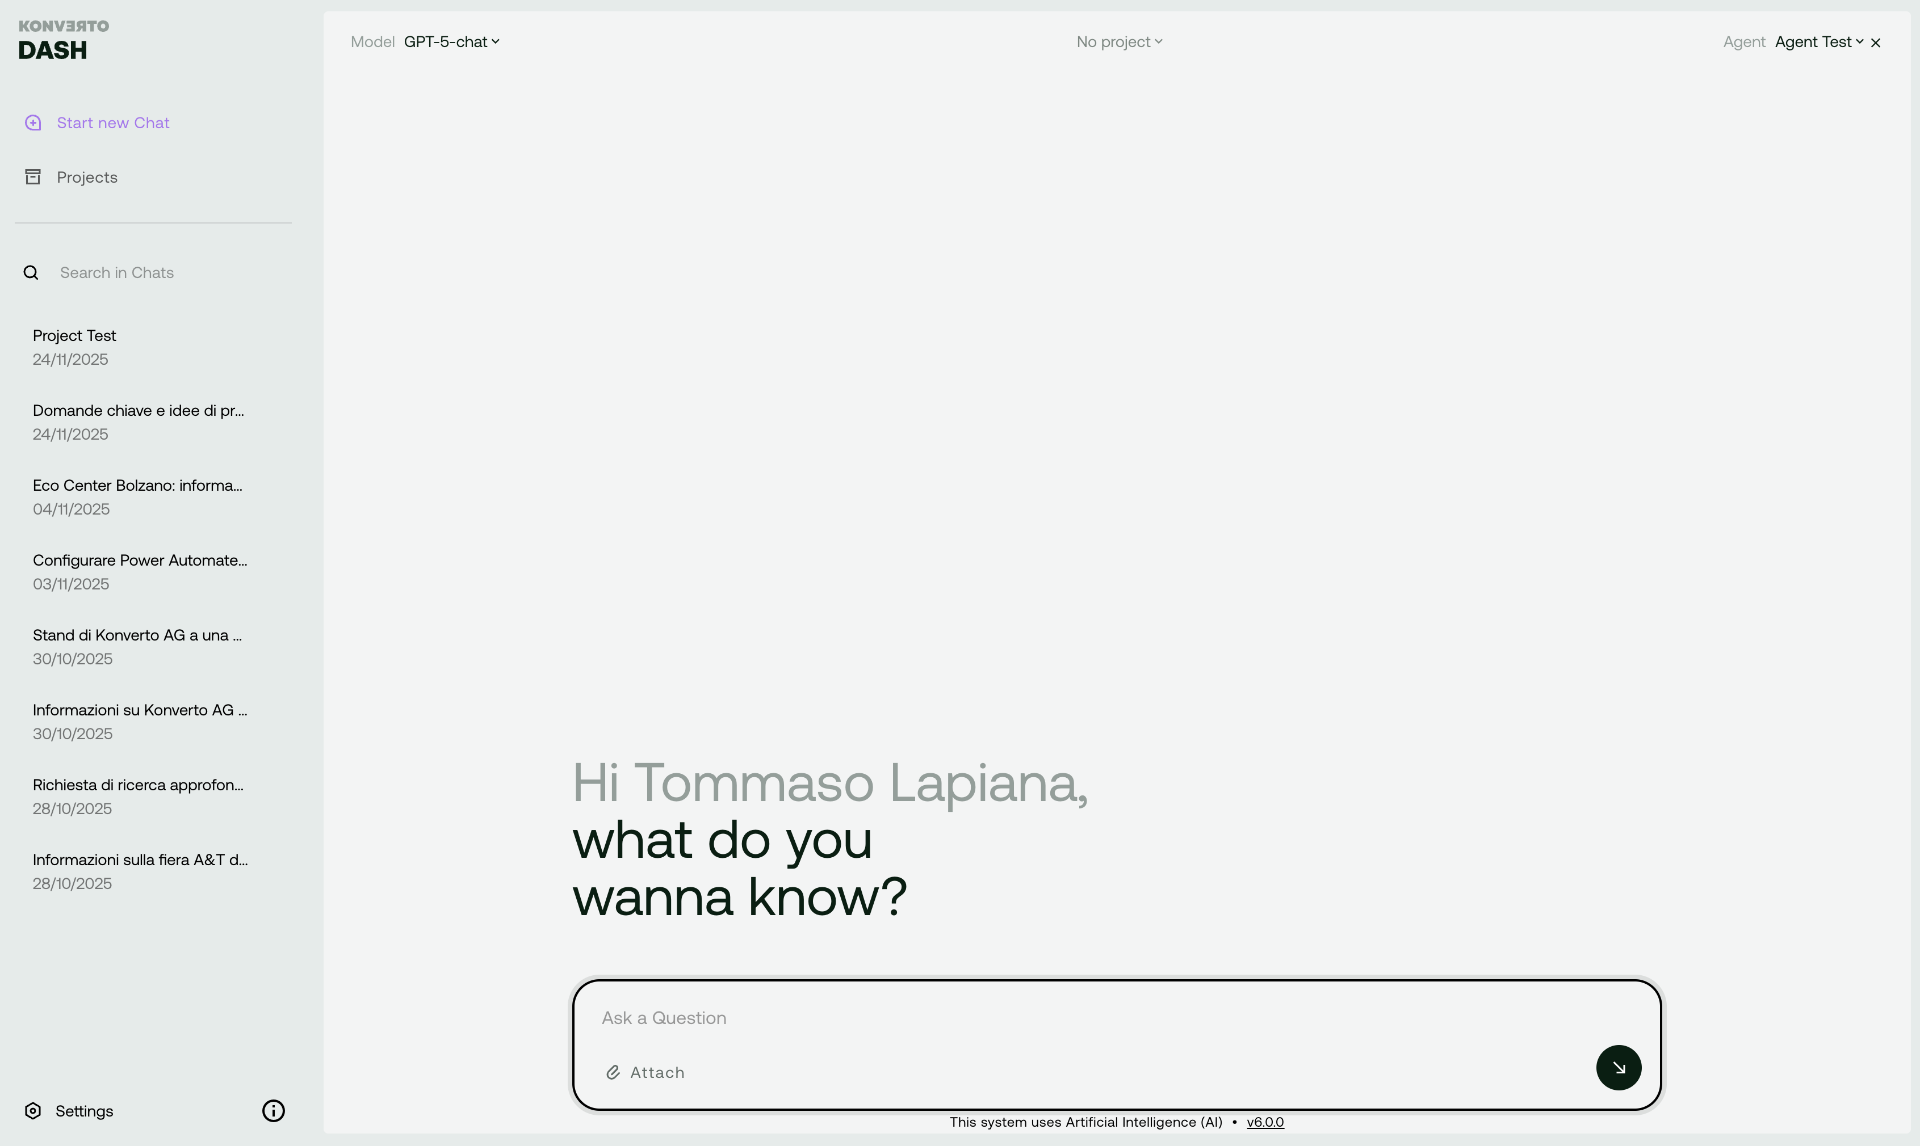This screenshot has height=1146, width=1920.
Task: Open the GPT-5-chat model dropdown
Action: pos(452,42)
